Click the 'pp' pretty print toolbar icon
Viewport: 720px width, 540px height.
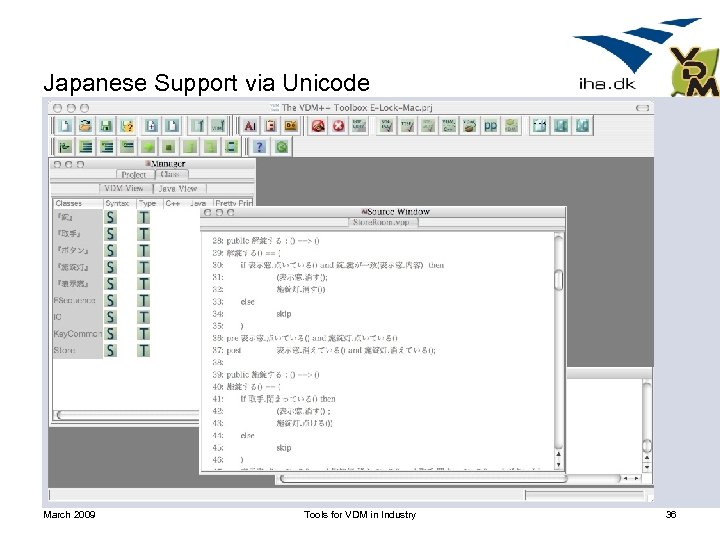[490, 125]
